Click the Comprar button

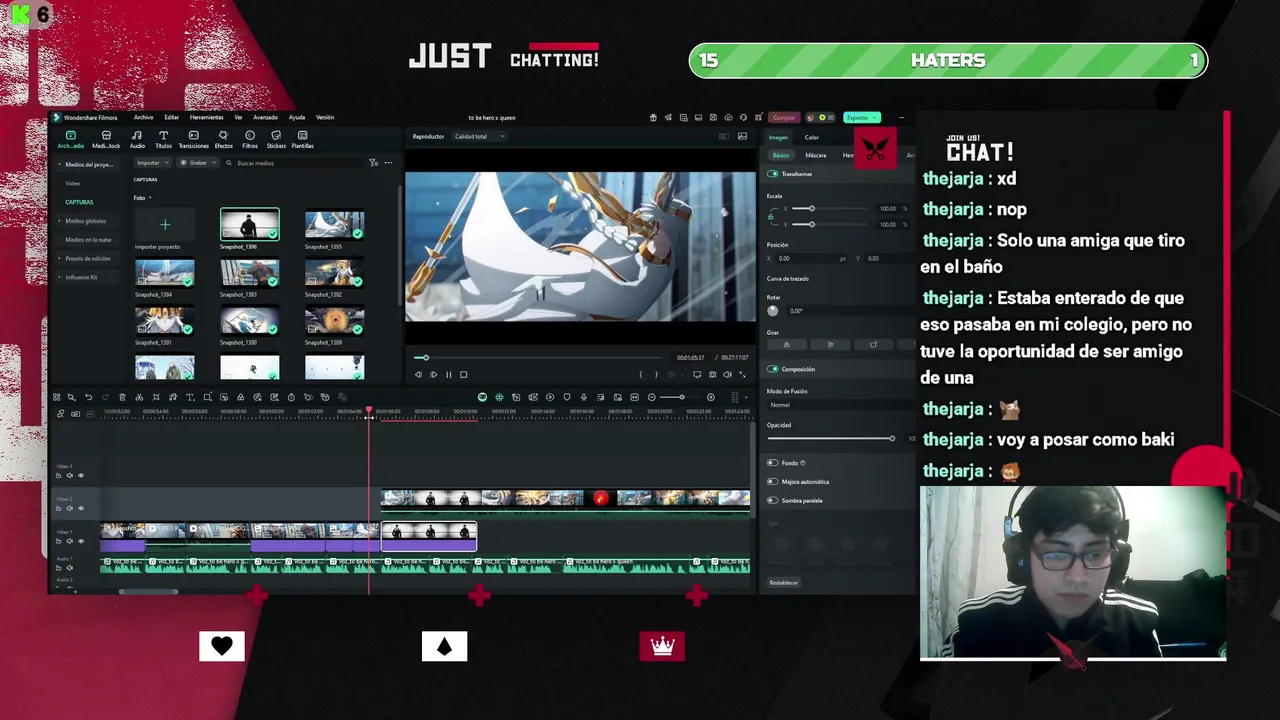coord(784,118)
